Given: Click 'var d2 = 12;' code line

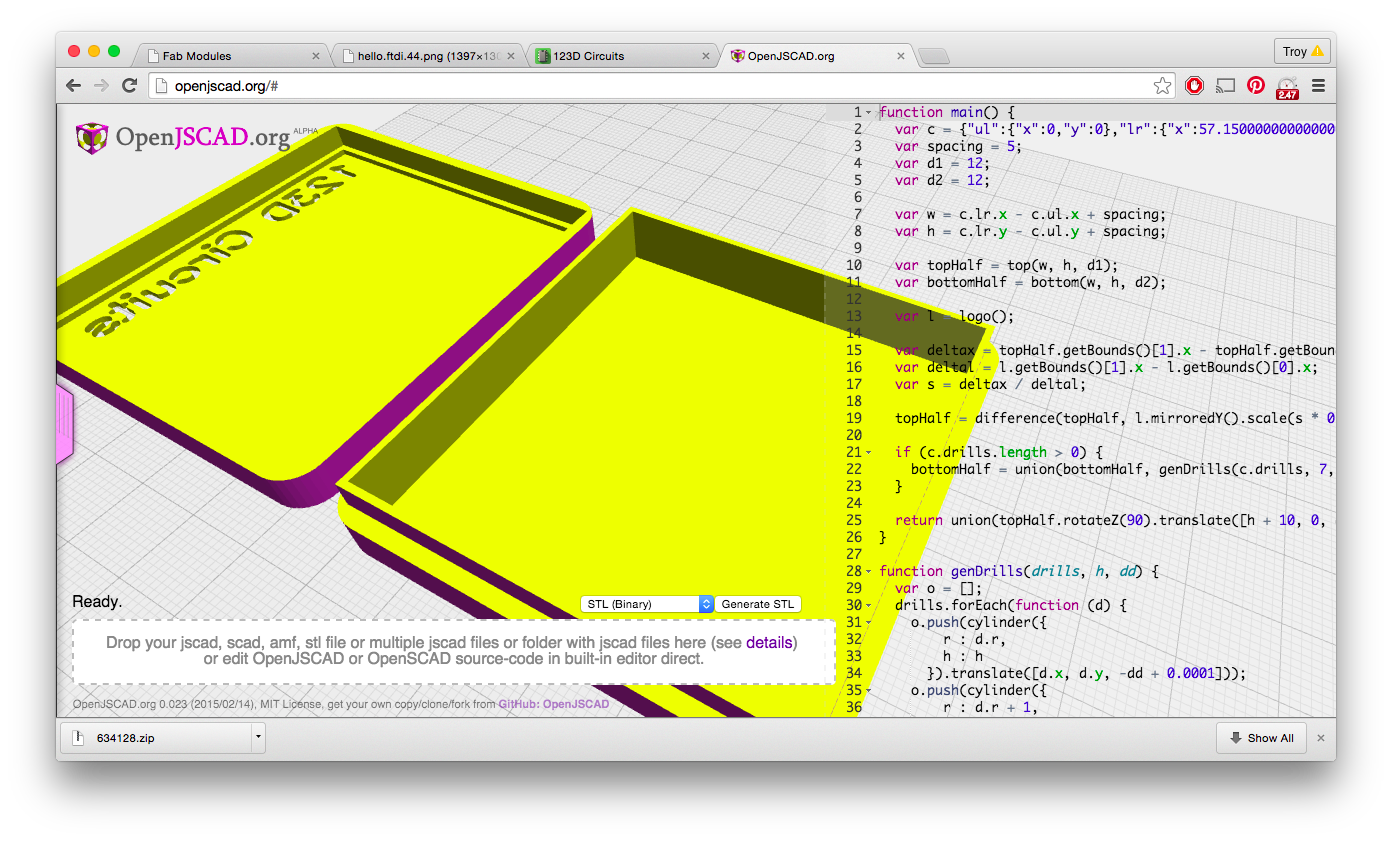Looking at the screenshot, I should tap(942, 180).
